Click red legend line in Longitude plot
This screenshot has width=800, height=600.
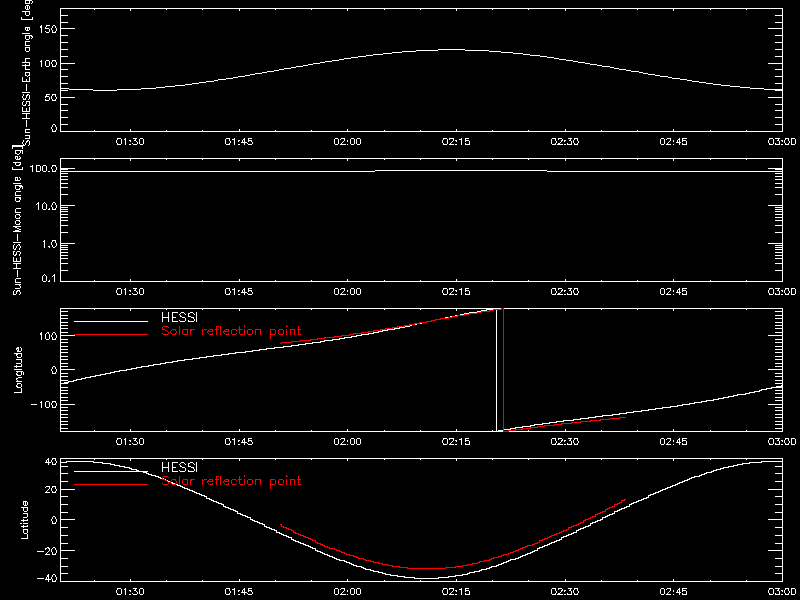click(111, 335)
